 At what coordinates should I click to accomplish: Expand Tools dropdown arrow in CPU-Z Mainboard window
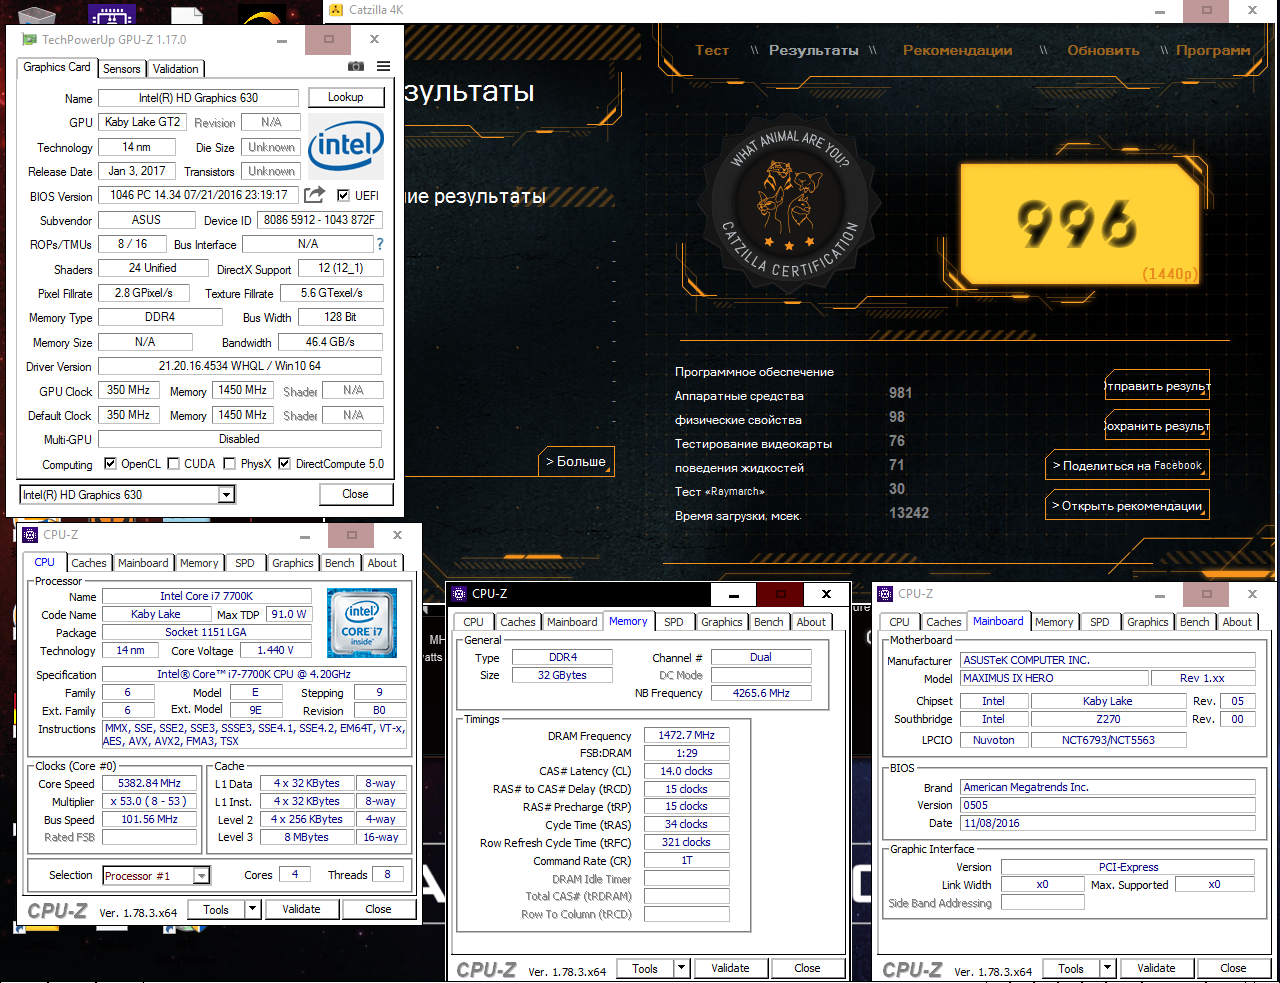(1107, 968)
